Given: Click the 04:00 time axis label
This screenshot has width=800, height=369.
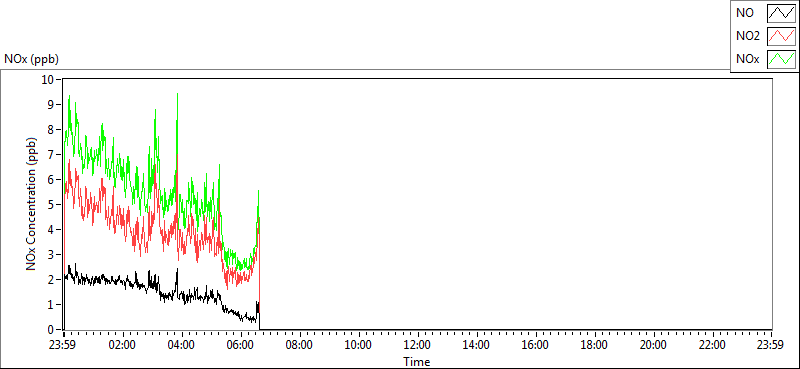Looking at the screenshot, I should (x=181, y=344).
